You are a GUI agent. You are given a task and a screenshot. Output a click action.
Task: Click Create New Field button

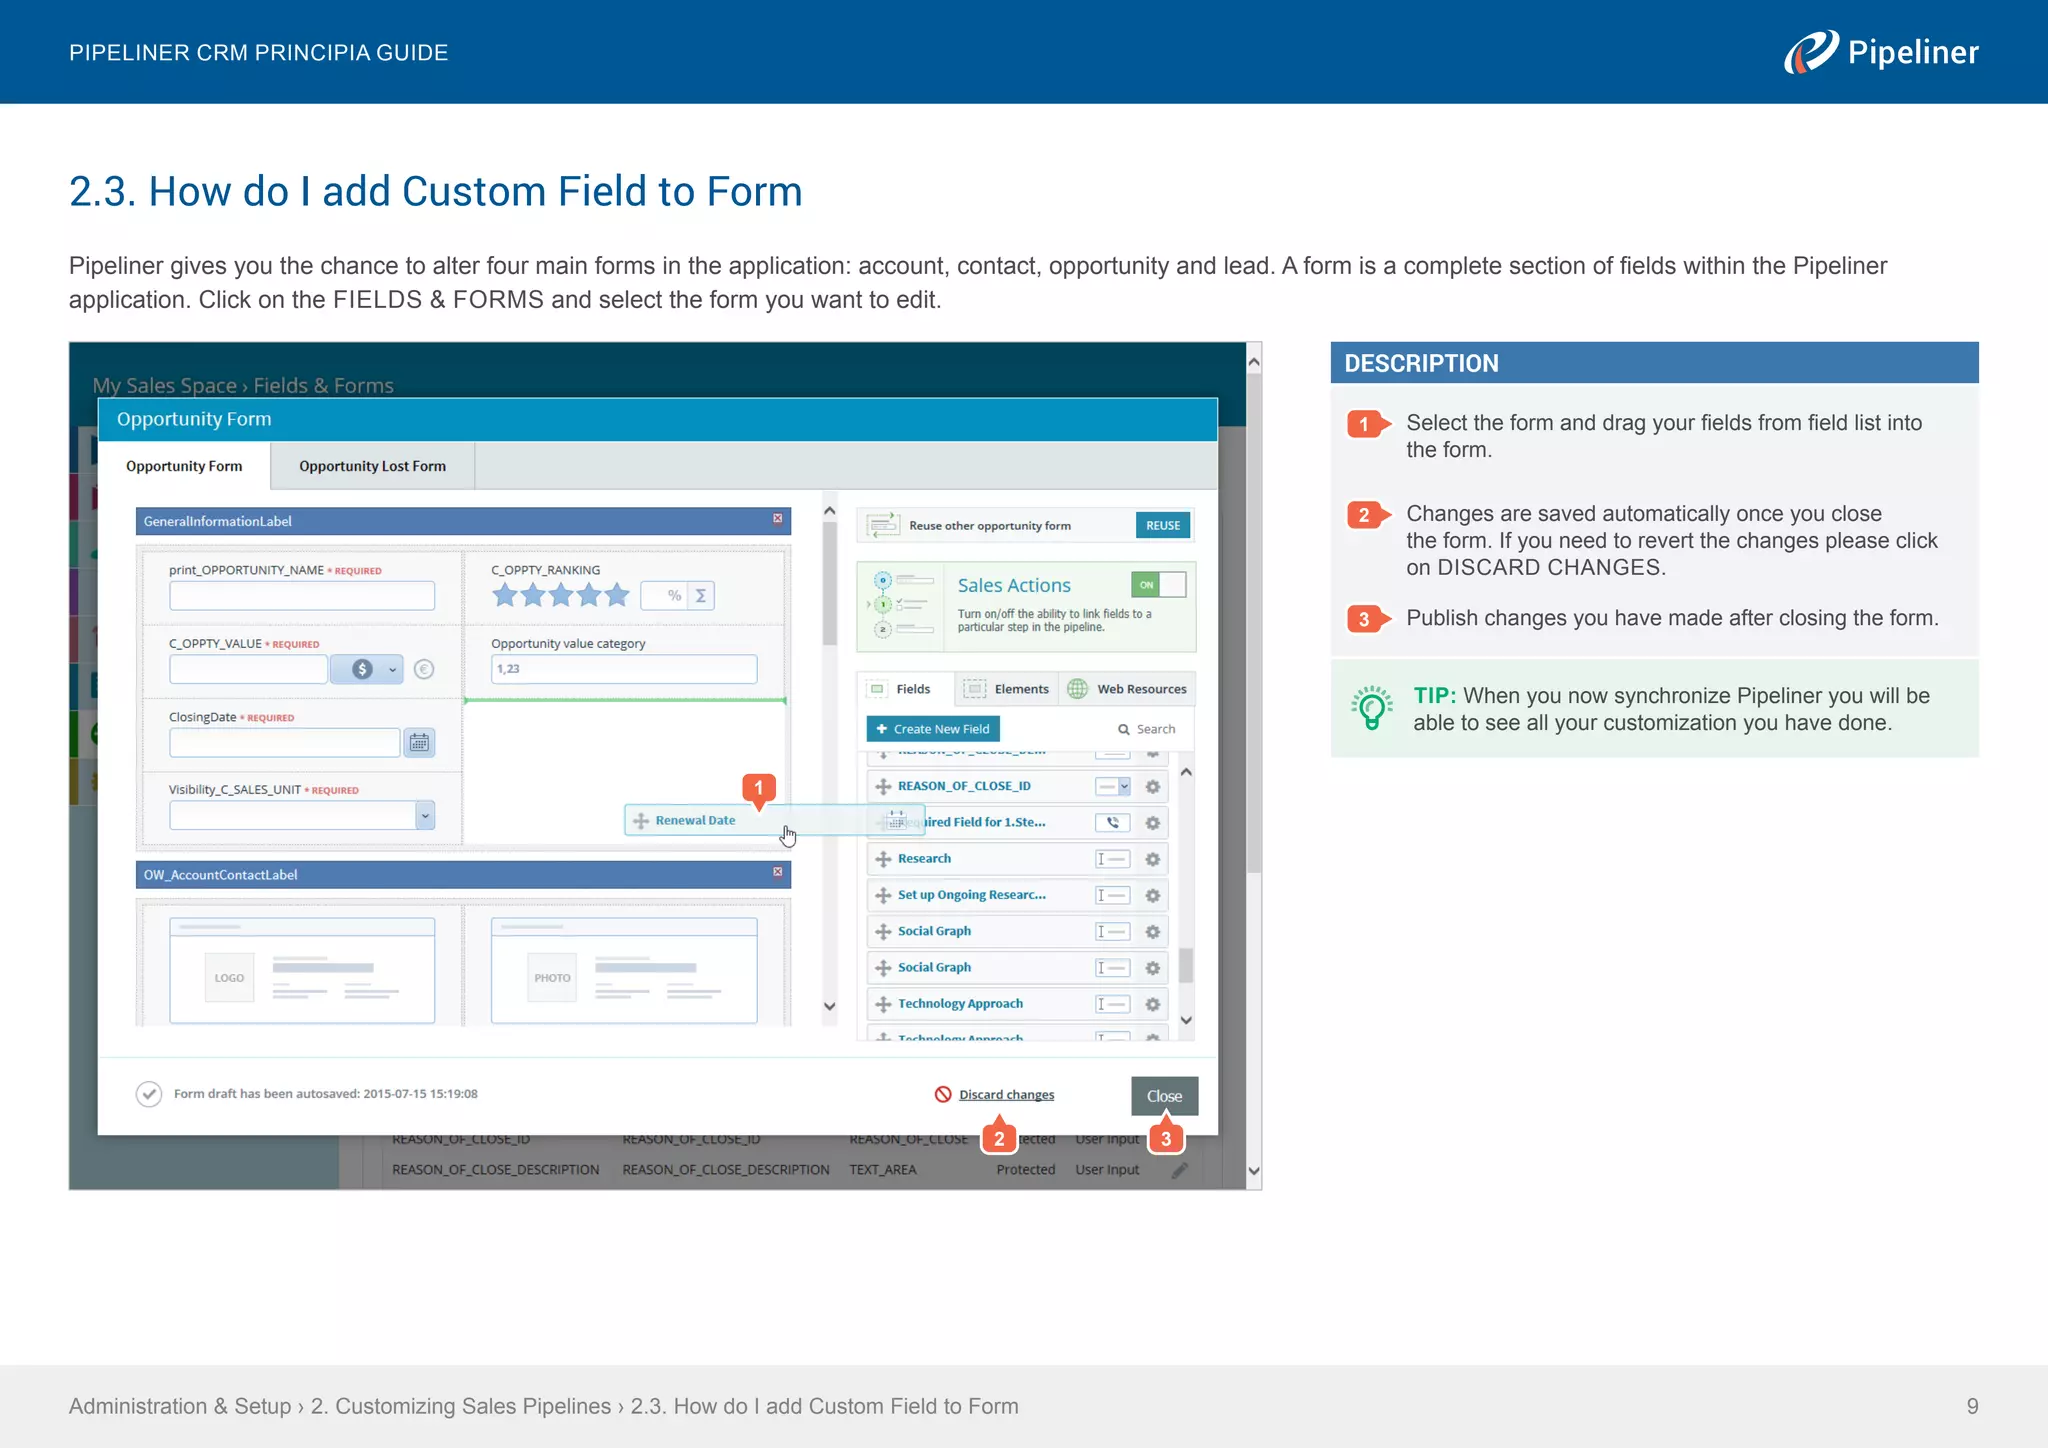933,729
